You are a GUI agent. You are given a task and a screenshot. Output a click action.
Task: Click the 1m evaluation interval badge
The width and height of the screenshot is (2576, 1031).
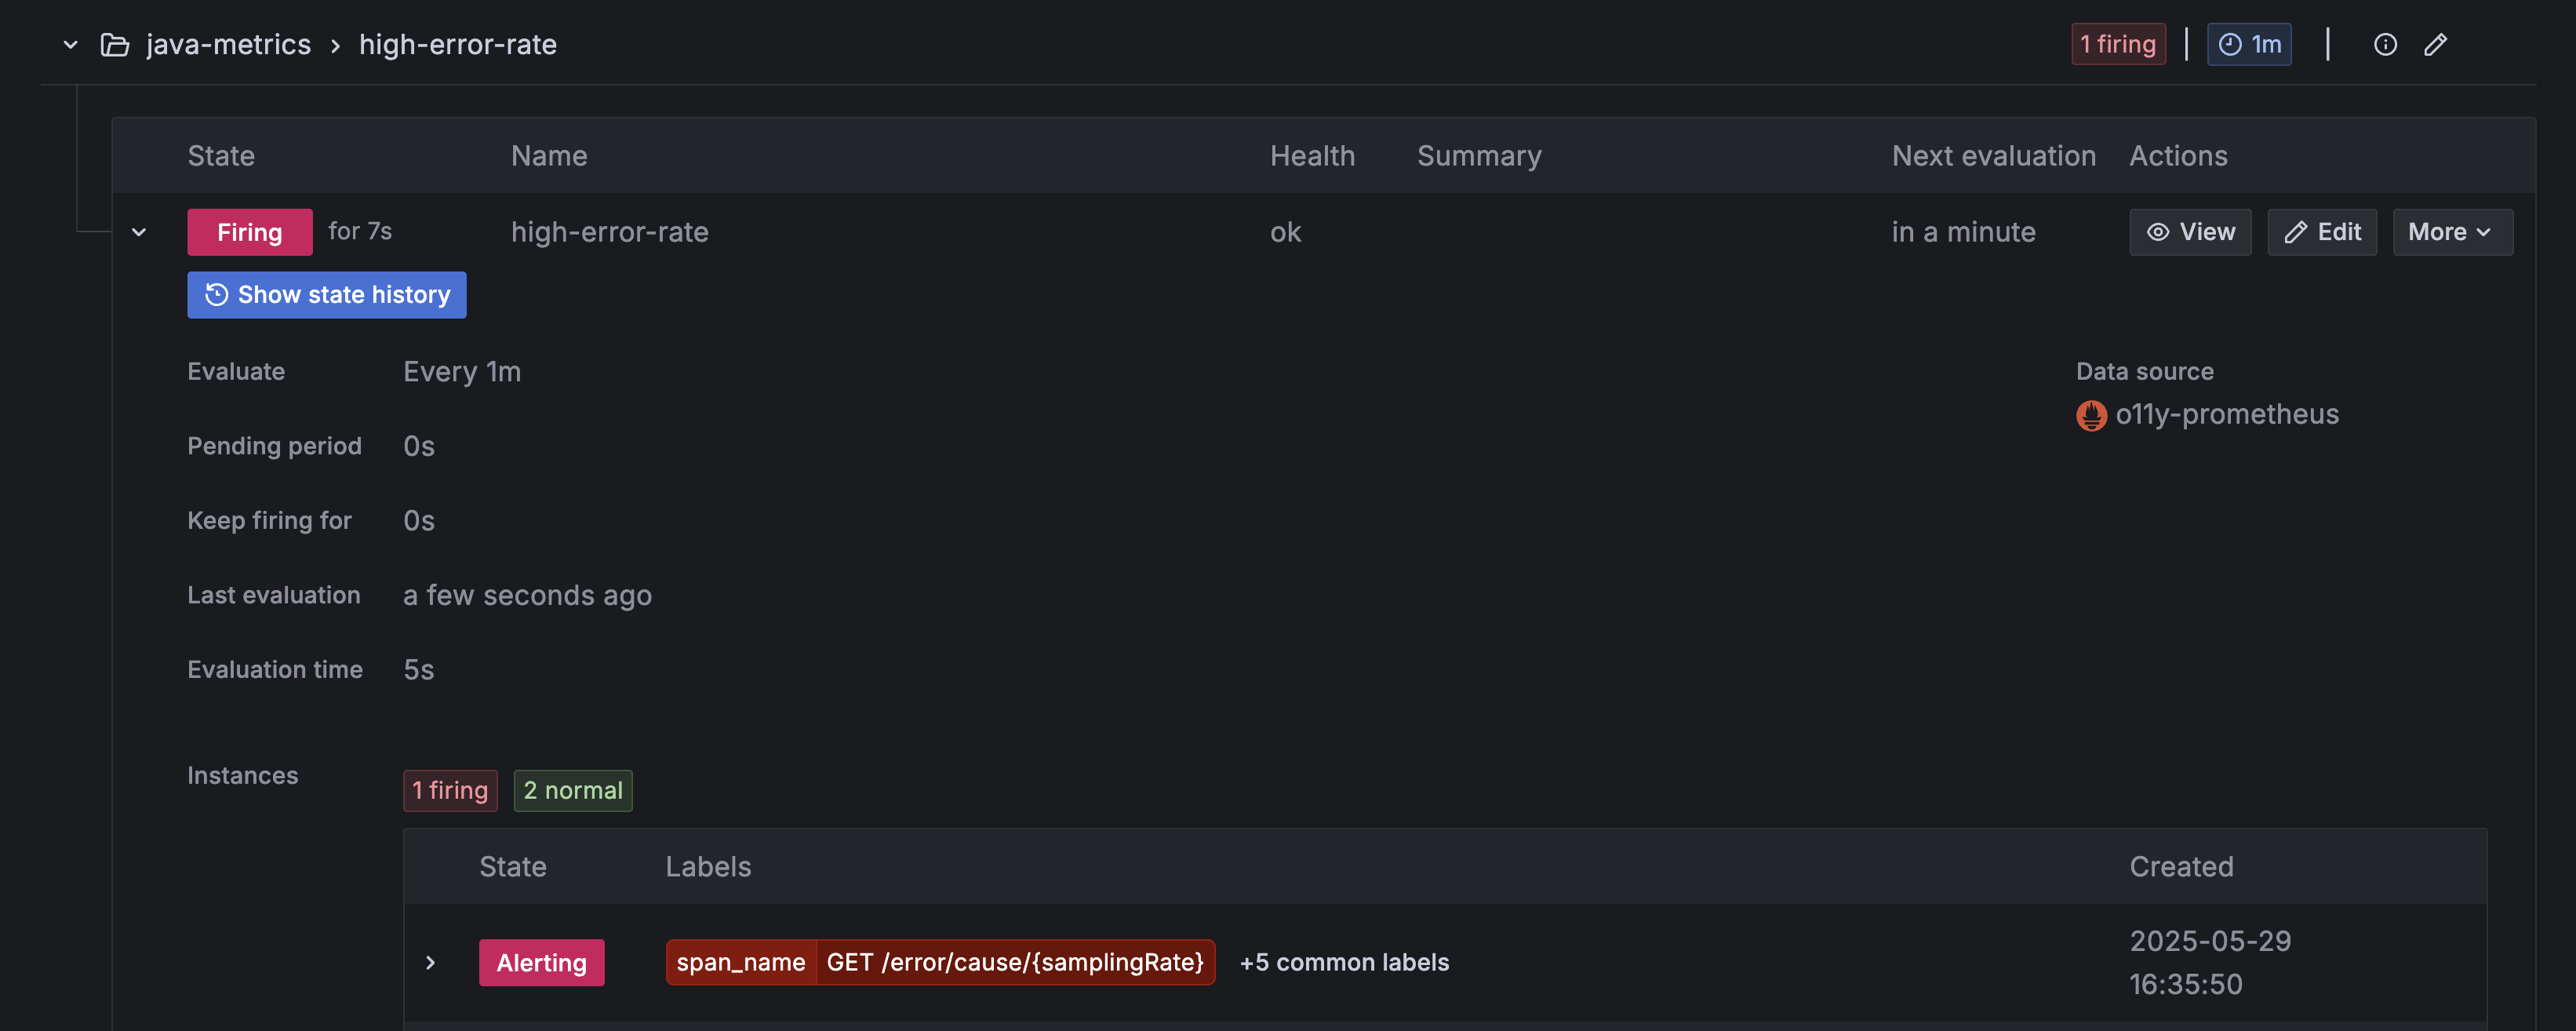(x=2249, y=44)
